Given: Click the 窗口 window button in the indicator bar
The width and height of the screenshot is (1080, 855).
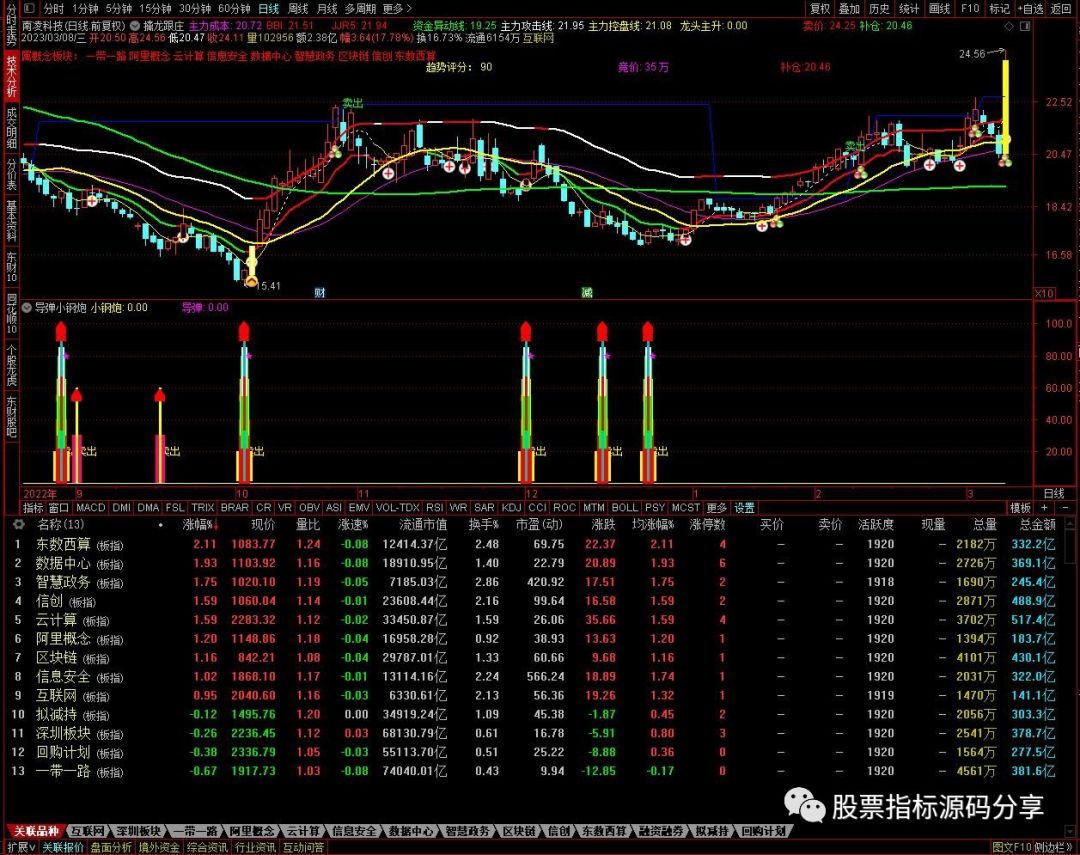Looking at the screenshot, I should [x=59, y=508].
